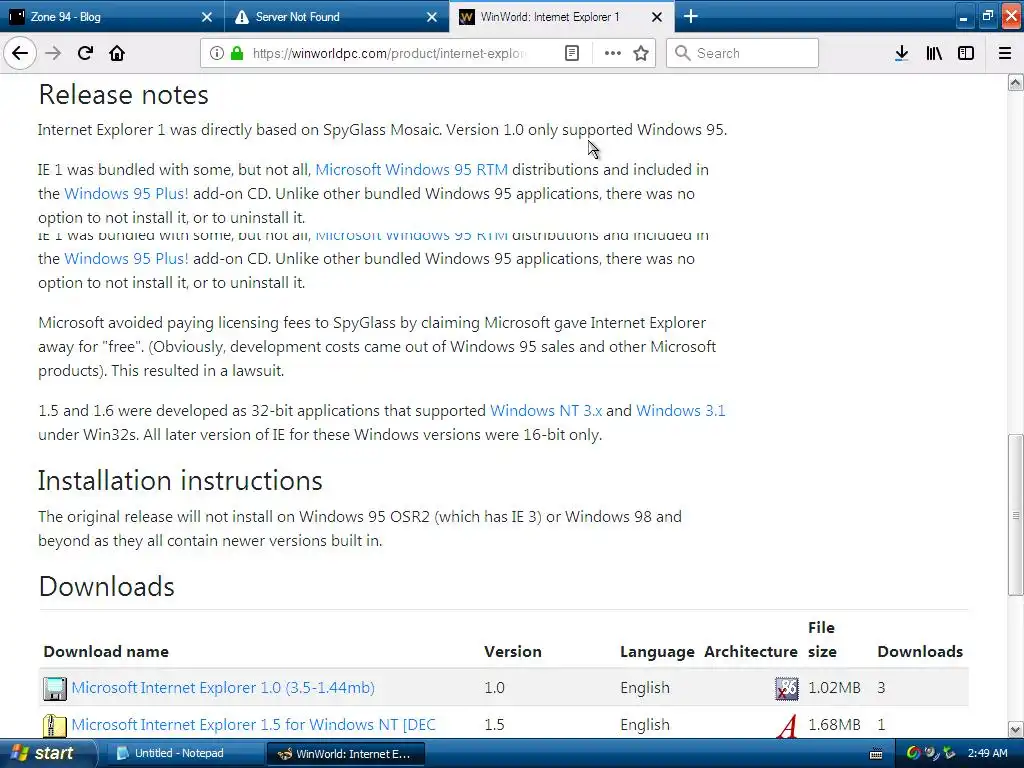Follow the first Windows 95 Plus! link
The height and width of the screenshot is (768, 1024).
126,194
